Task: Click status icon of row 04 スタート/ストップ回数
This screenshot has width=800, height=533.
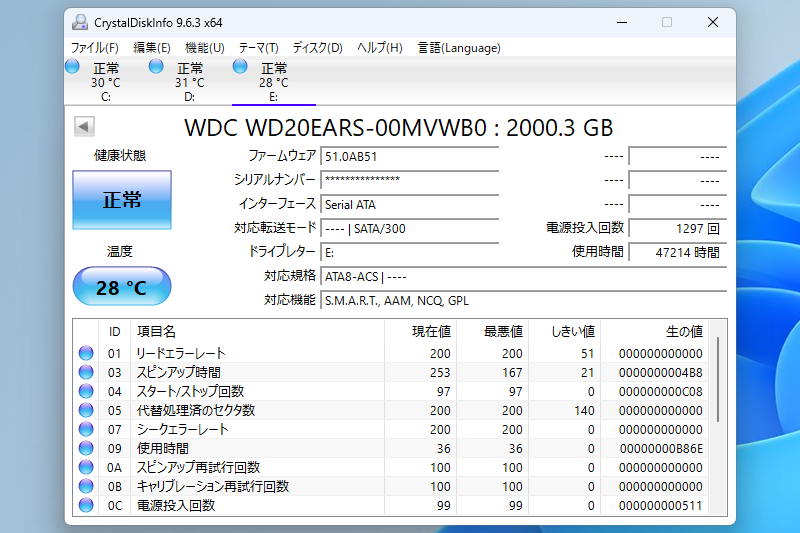Action: tap(86, 391)
